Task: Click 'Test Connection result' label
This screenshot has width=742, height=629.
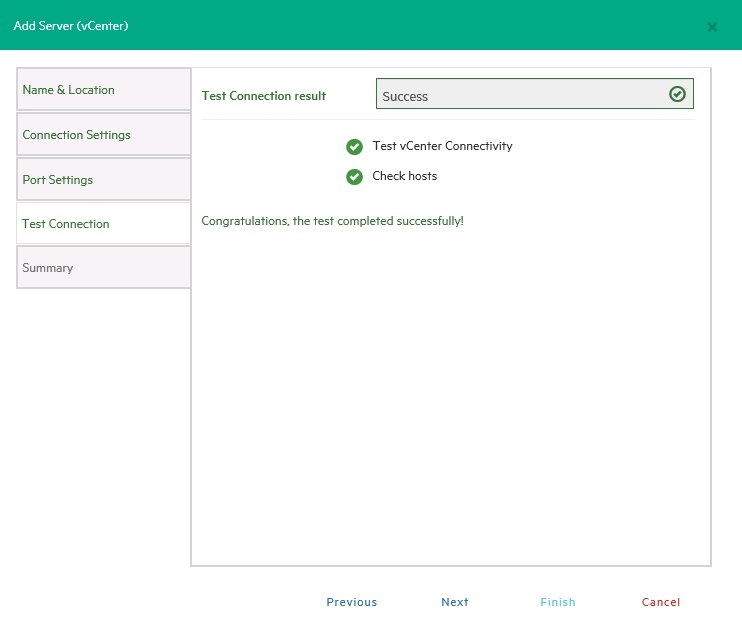Action: coord(264,96)
